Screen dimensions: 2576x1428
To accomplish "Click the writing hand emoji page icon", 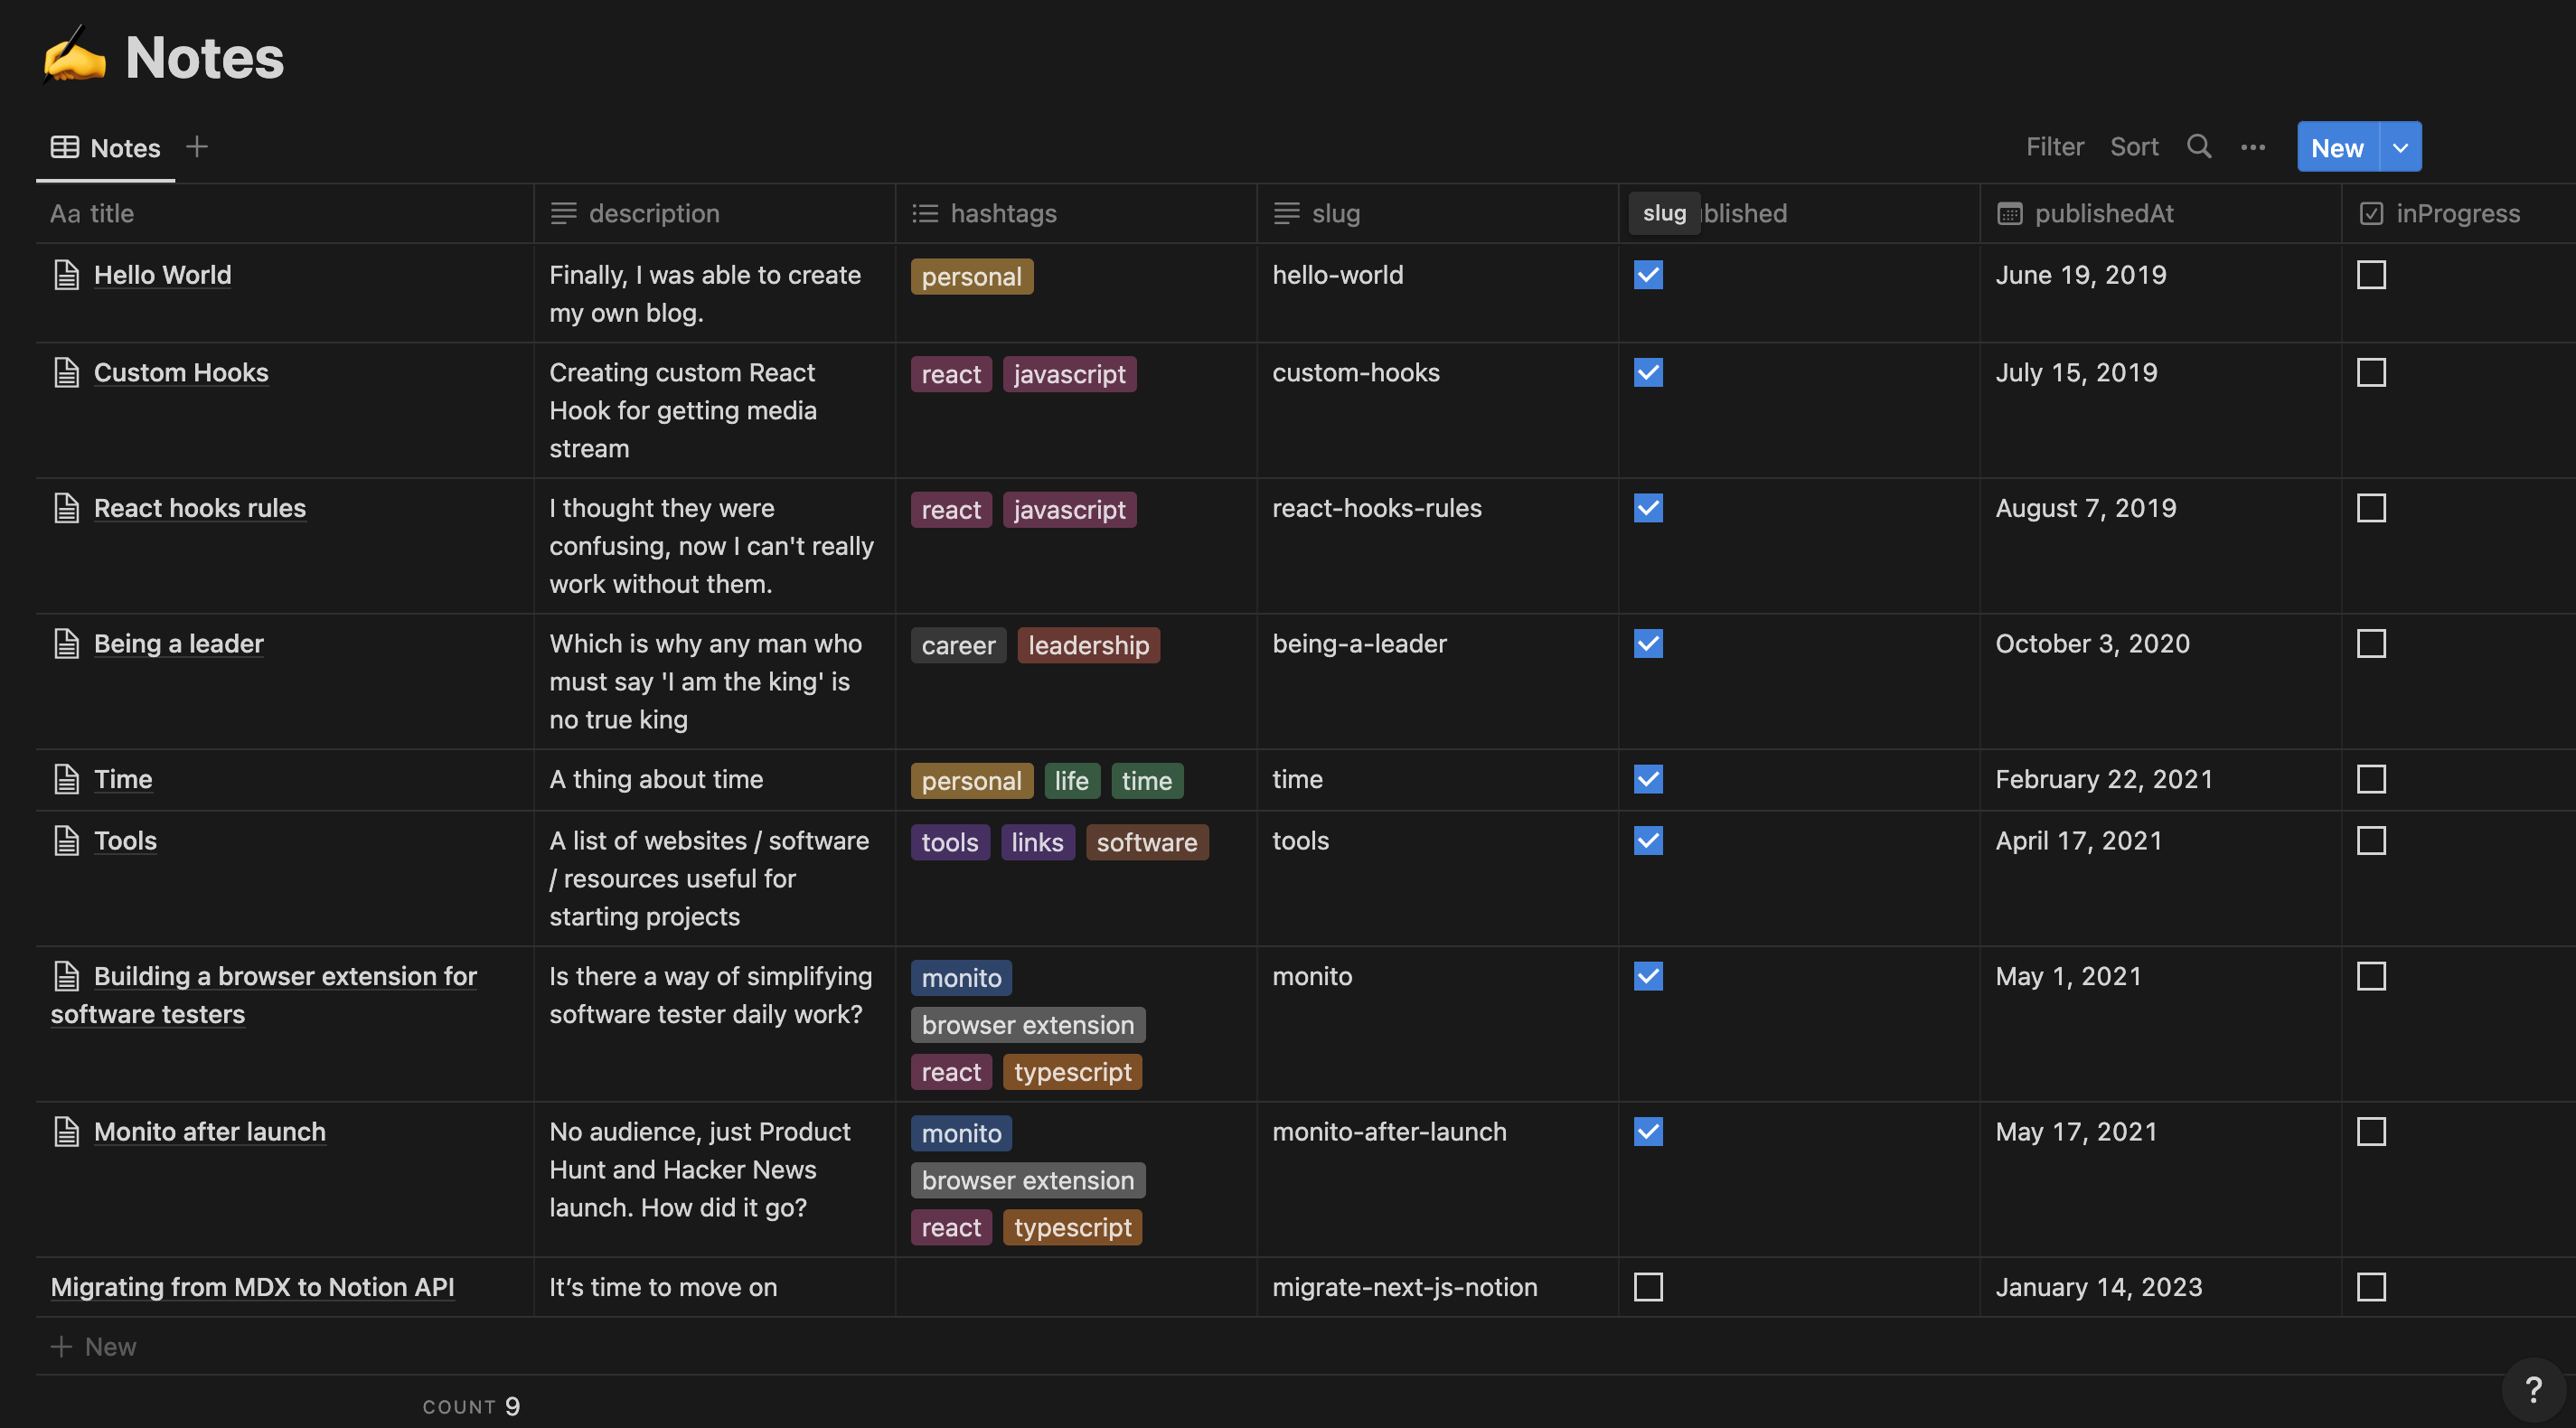I will [74, 56].
